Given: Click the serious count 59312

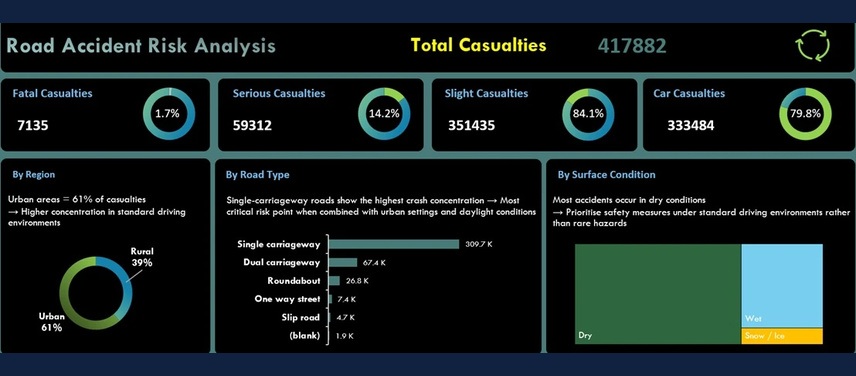Looking at the screenshot, I should tap(252, 126).
